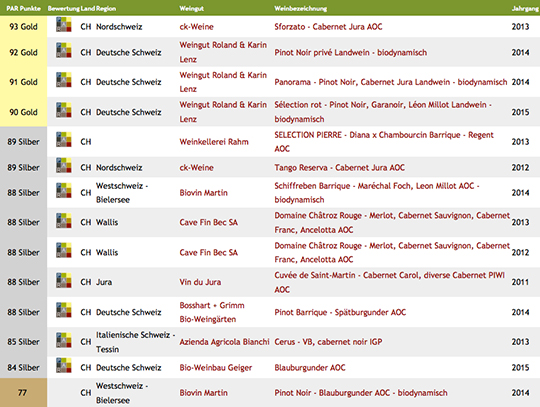Open Cerus - VB, cabernet noir IGP link

tap(328, 342)
